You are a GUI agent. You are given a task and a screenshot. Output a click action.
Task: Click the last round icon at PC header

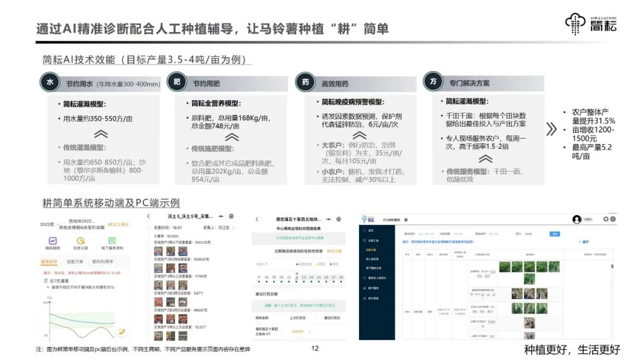(x=613, y=219)
